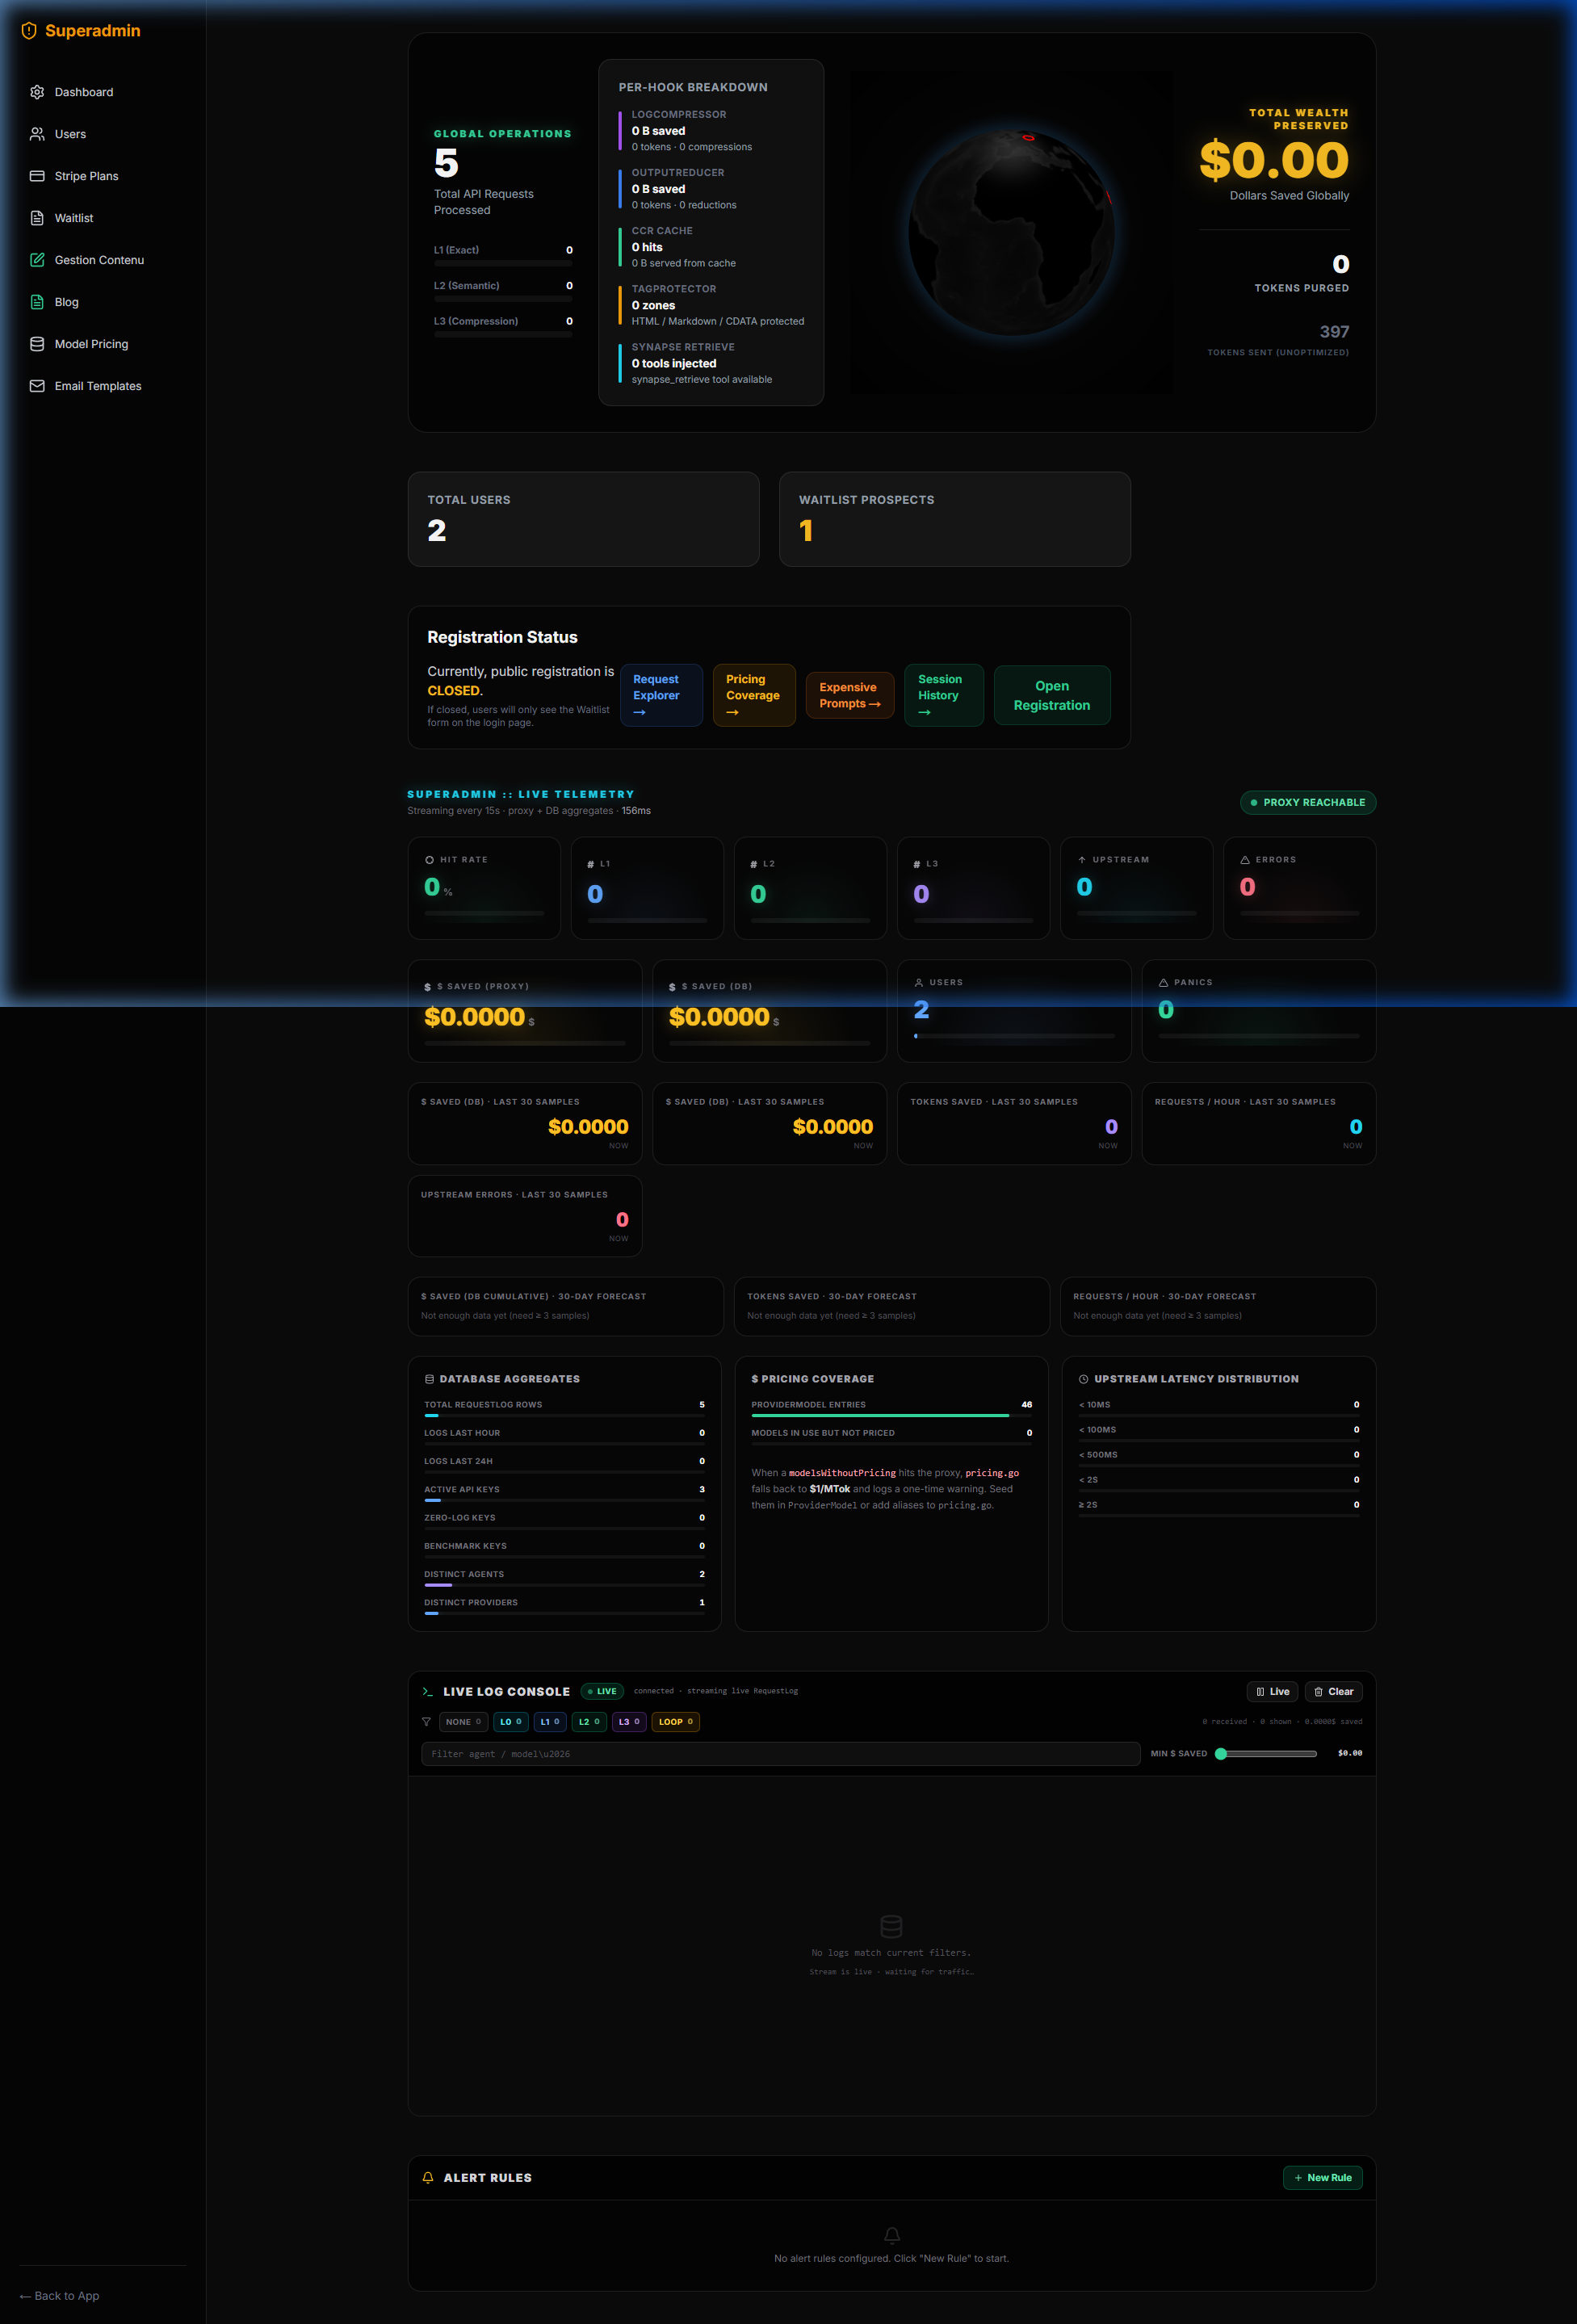Open Pricing Coverage link
Screen dimensions: 1577x2324
pos(754,695)
